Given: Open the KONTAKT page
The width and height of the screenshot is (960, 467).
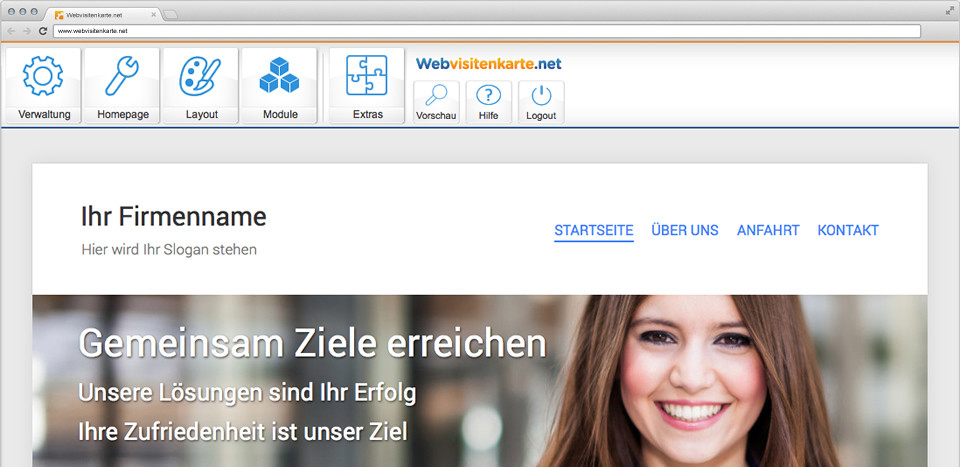Looking at the screenshot, I should pos(848,231).
